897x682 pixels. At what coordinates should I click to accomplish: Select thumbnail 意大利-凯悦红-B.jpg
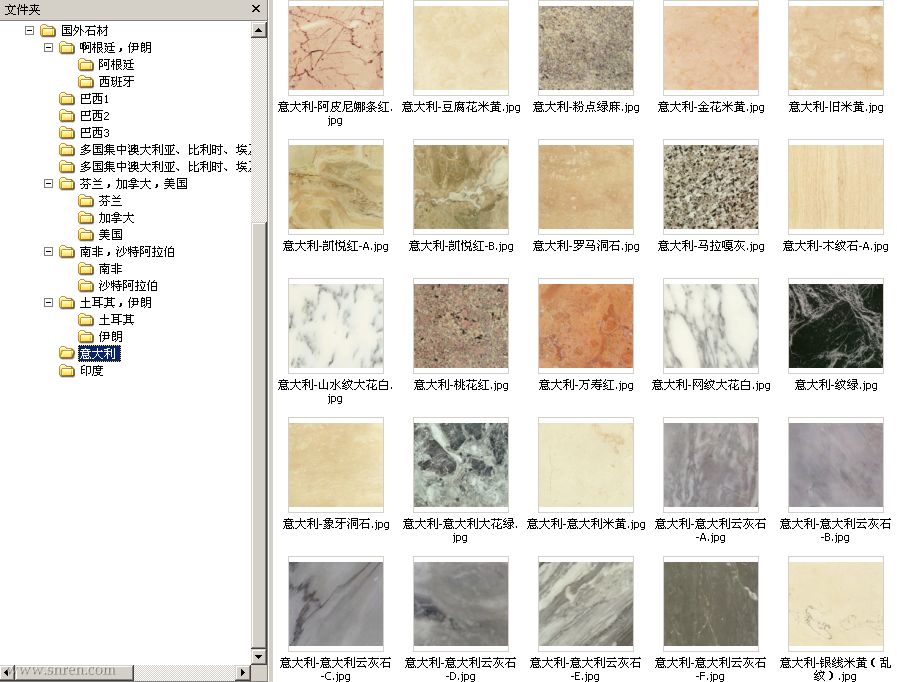[461, 187]
